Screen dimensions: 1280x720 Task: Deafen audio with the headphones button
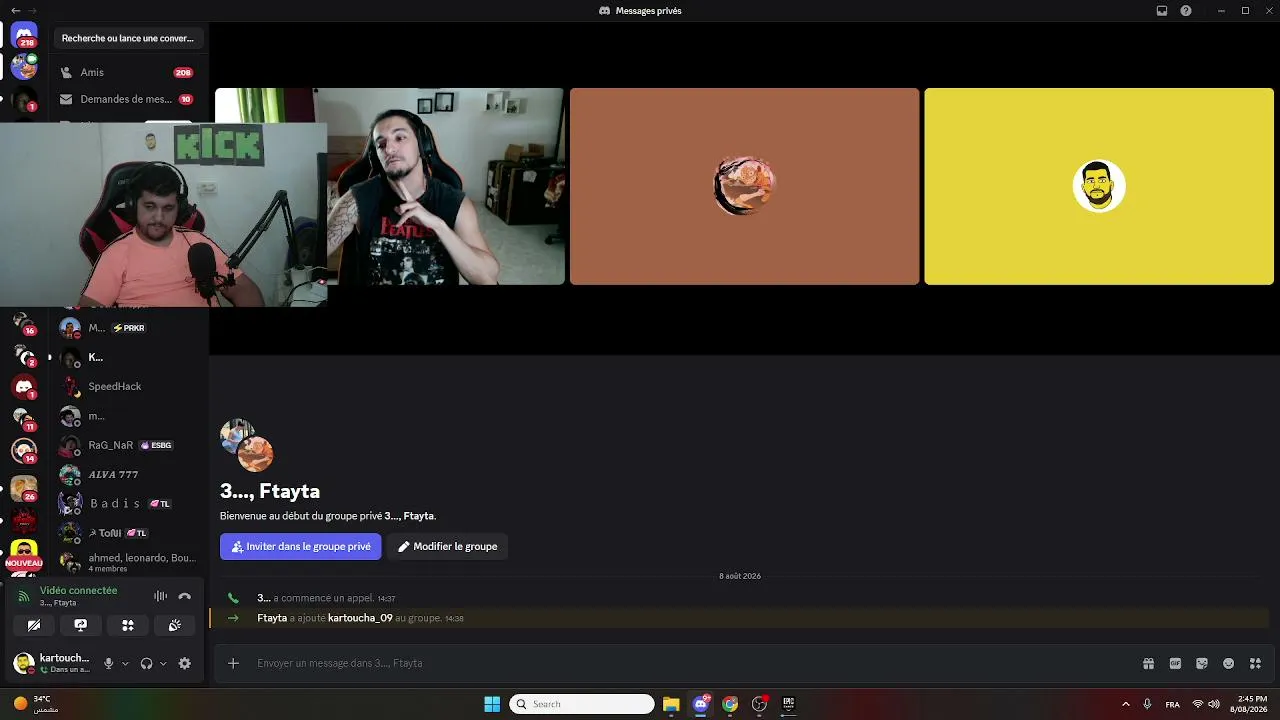[146, 663]
